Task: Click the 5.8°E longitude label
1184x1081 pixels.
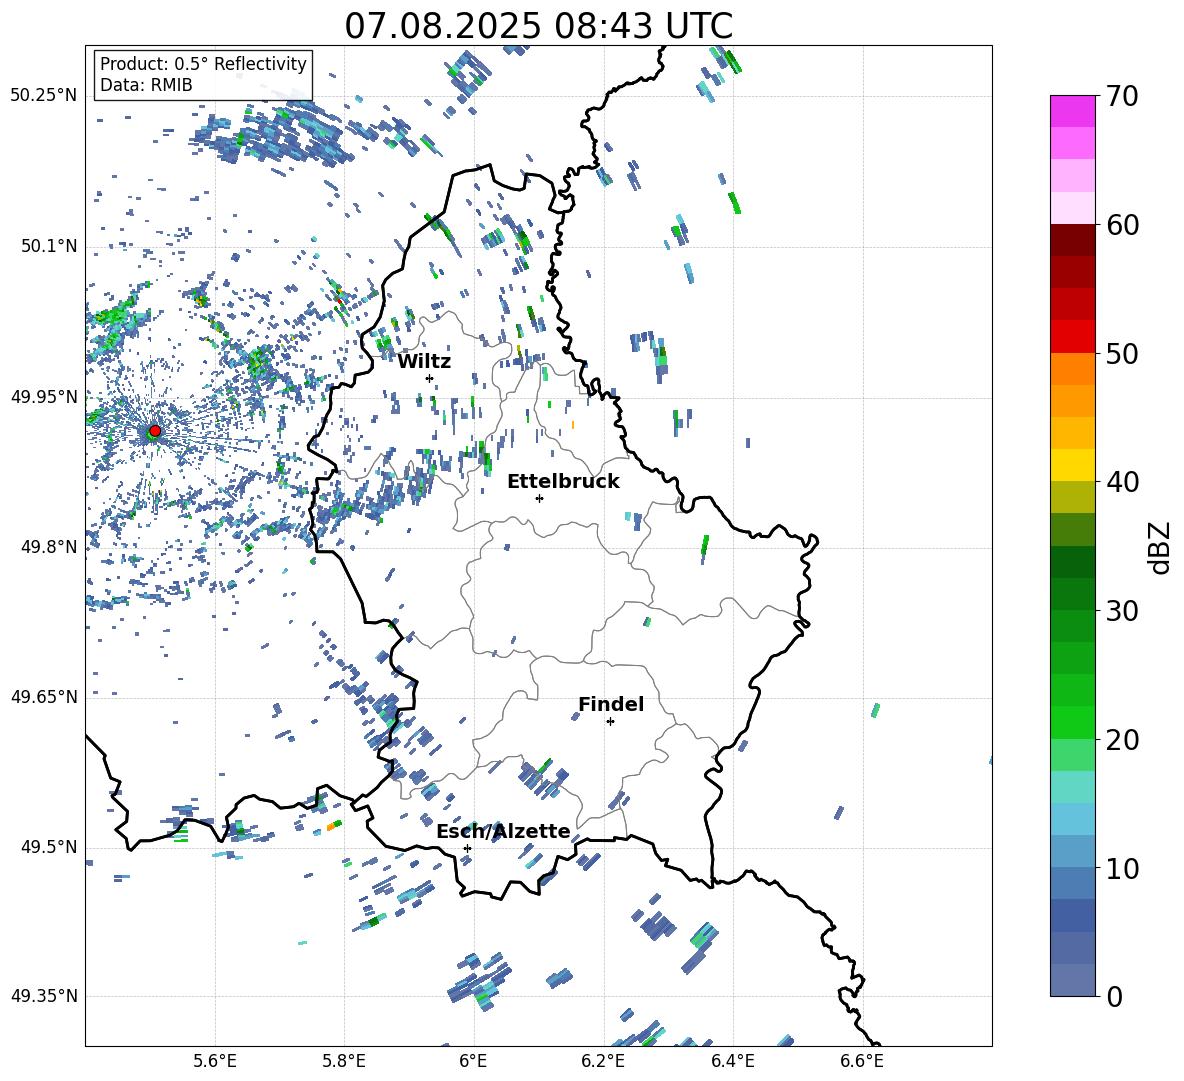Action: click(x=344, y=1061)
